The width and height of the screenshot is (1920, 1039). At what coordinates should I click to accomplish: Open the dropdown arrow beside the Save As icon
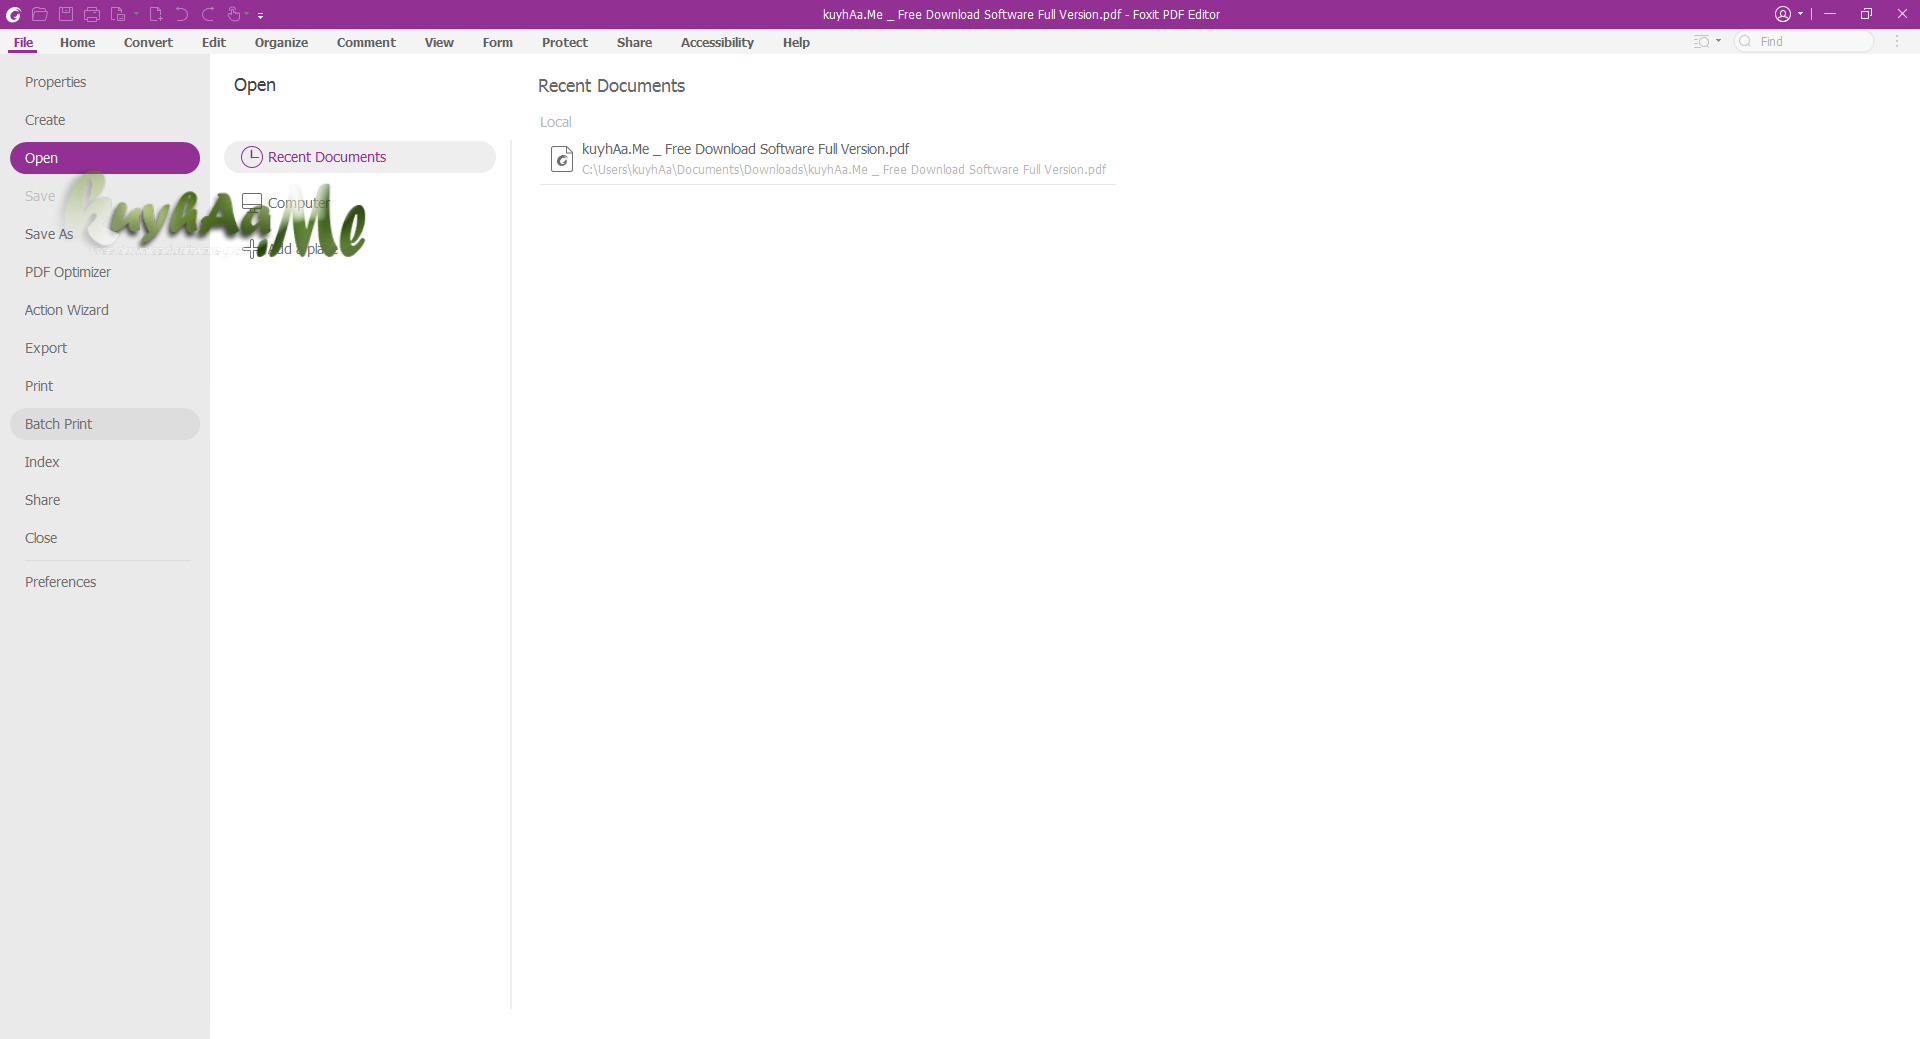click(x=136, y=14)
